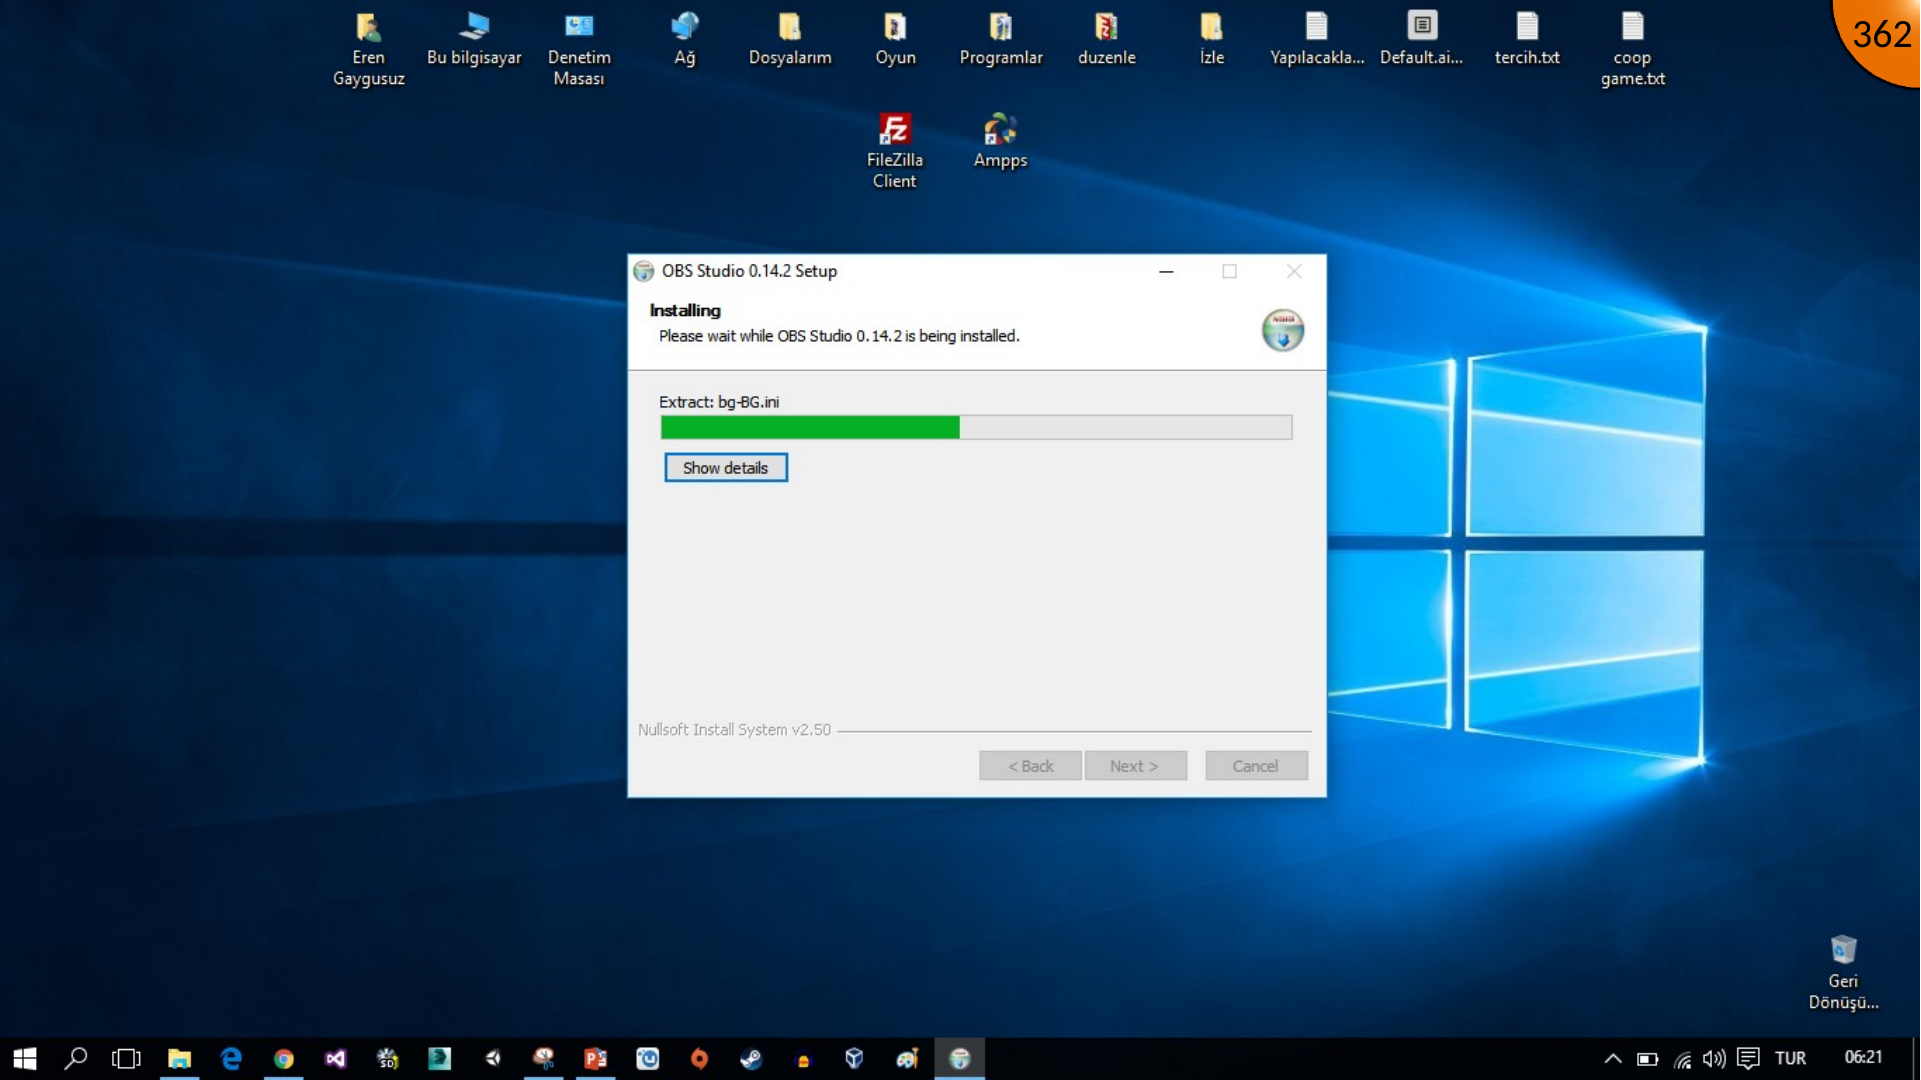Select the Eren Gaygusuz desktop folder
The width and height of the screenshot is (1921, 1080).
pos(368,49)
